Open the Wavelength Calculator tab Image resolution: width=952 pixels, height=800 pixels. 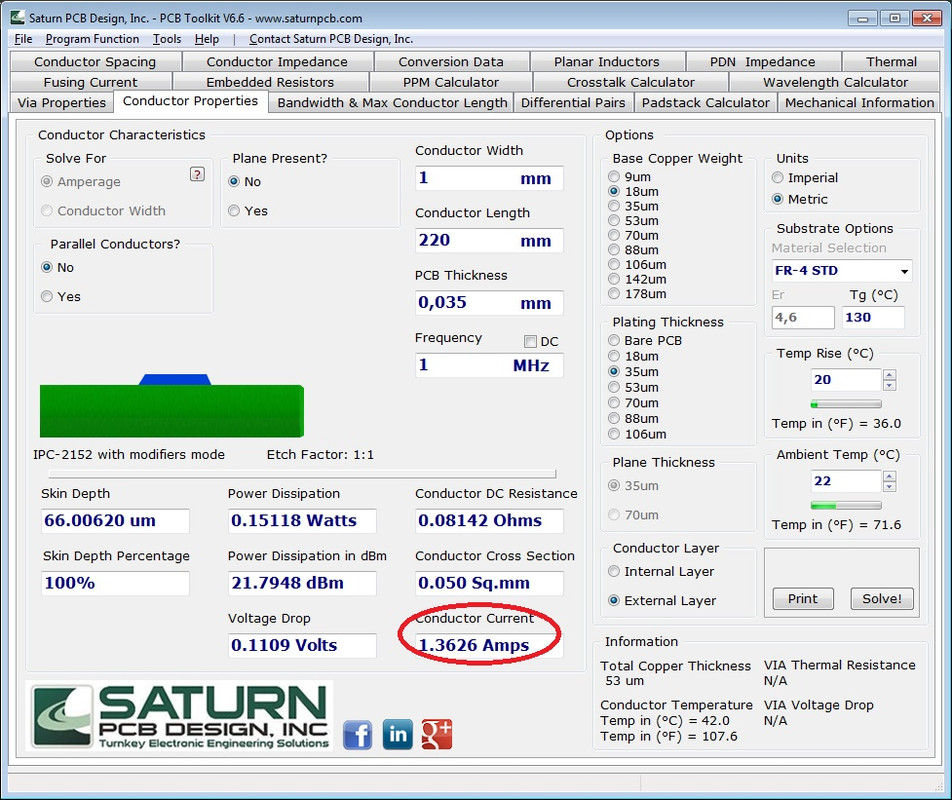click(x=835, y=82)
